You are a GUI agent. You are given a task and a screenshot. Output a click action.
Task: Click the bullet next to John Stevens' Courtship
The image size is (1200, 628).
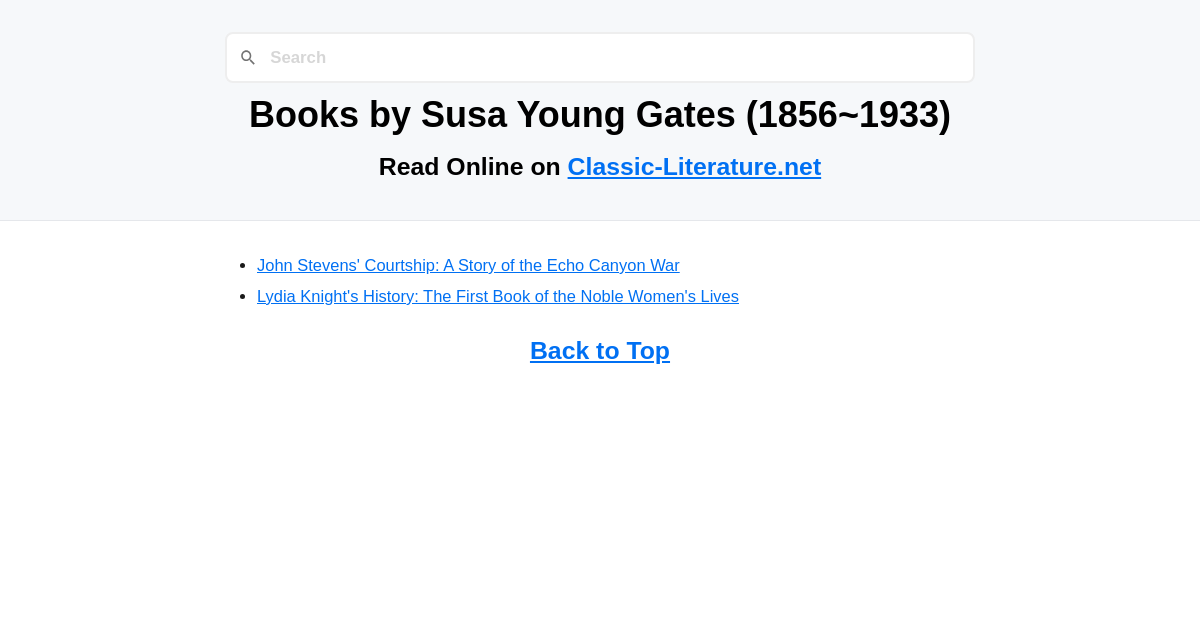click(243, 264)
